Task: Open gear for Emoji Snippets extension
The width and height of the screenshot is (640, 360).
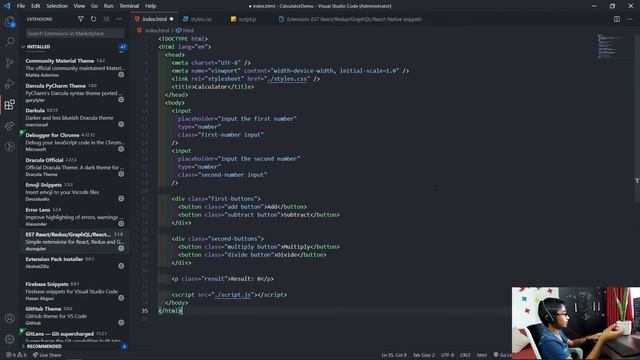Action: click(121, 198)
